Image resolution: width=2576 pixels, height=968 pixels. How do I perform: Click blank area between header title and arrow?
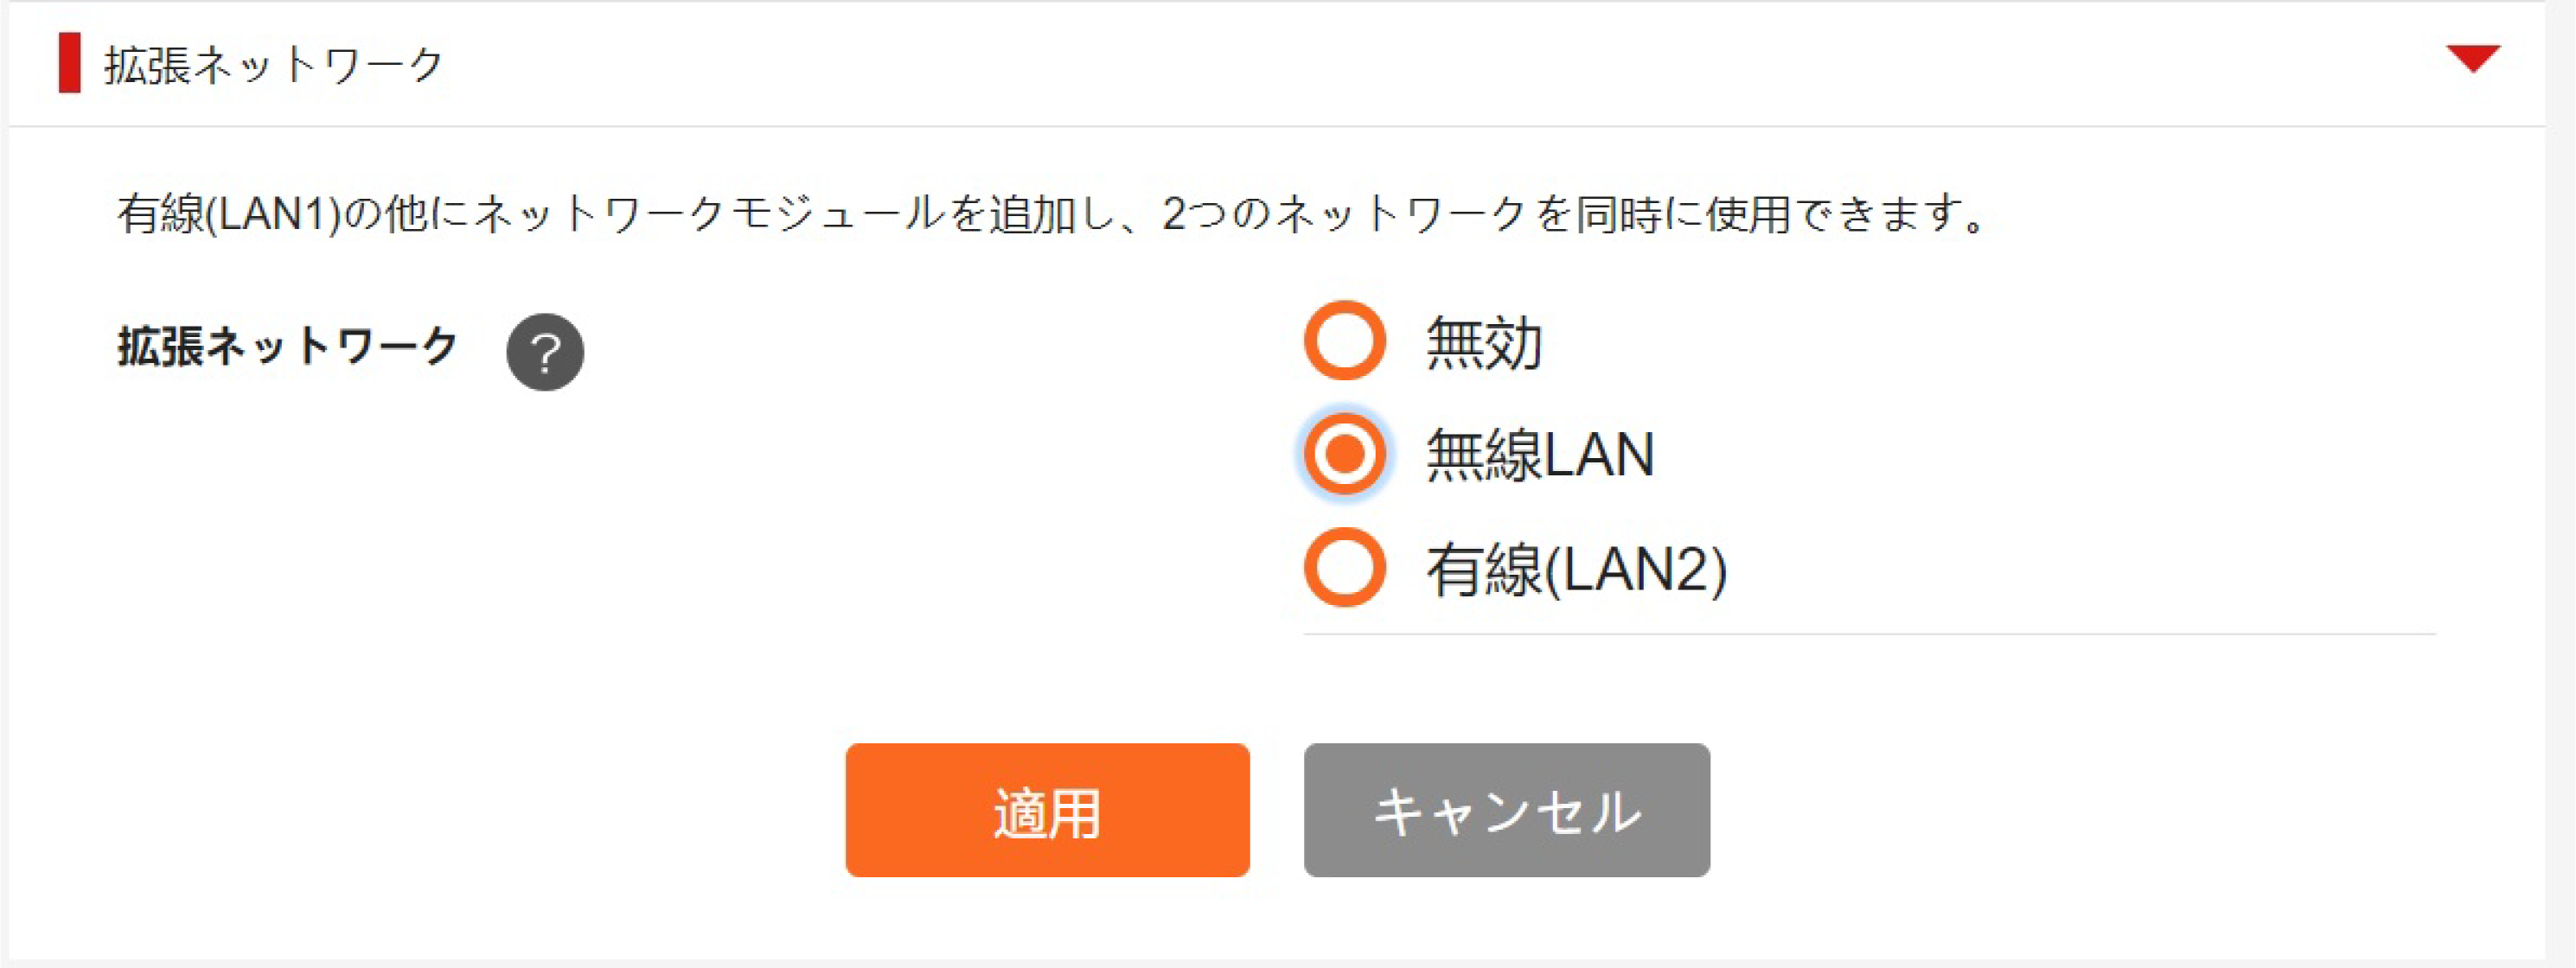pos(1400,64)
